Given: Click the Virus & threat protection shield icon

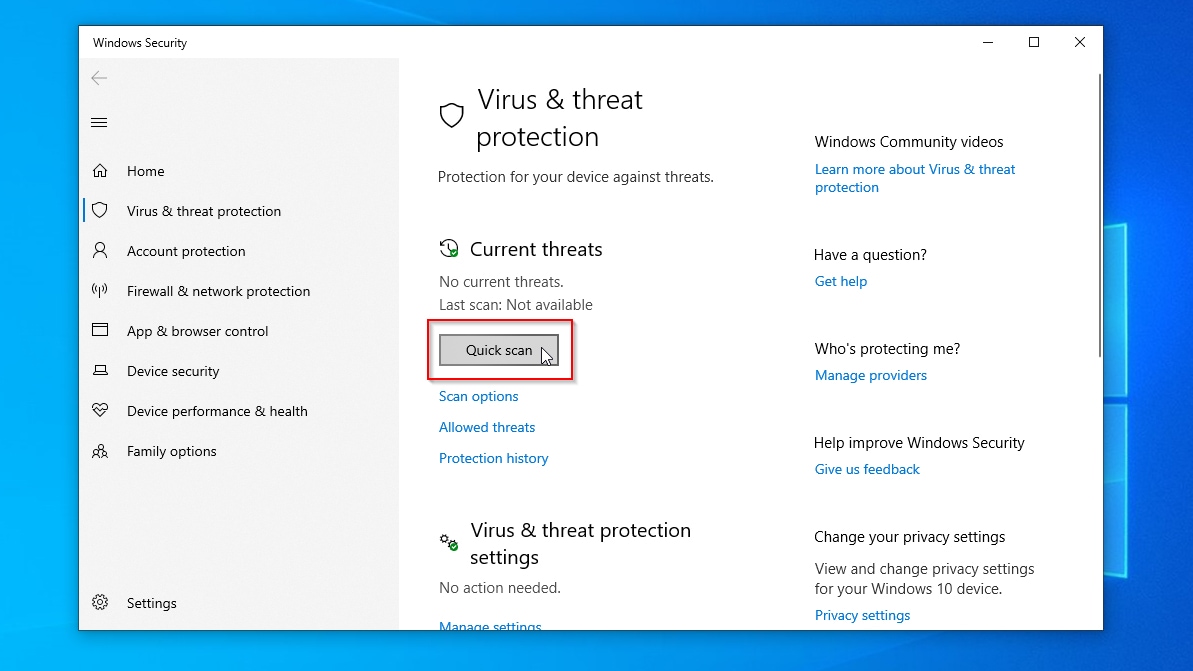Looking at the screenshot, I should 100,211.
